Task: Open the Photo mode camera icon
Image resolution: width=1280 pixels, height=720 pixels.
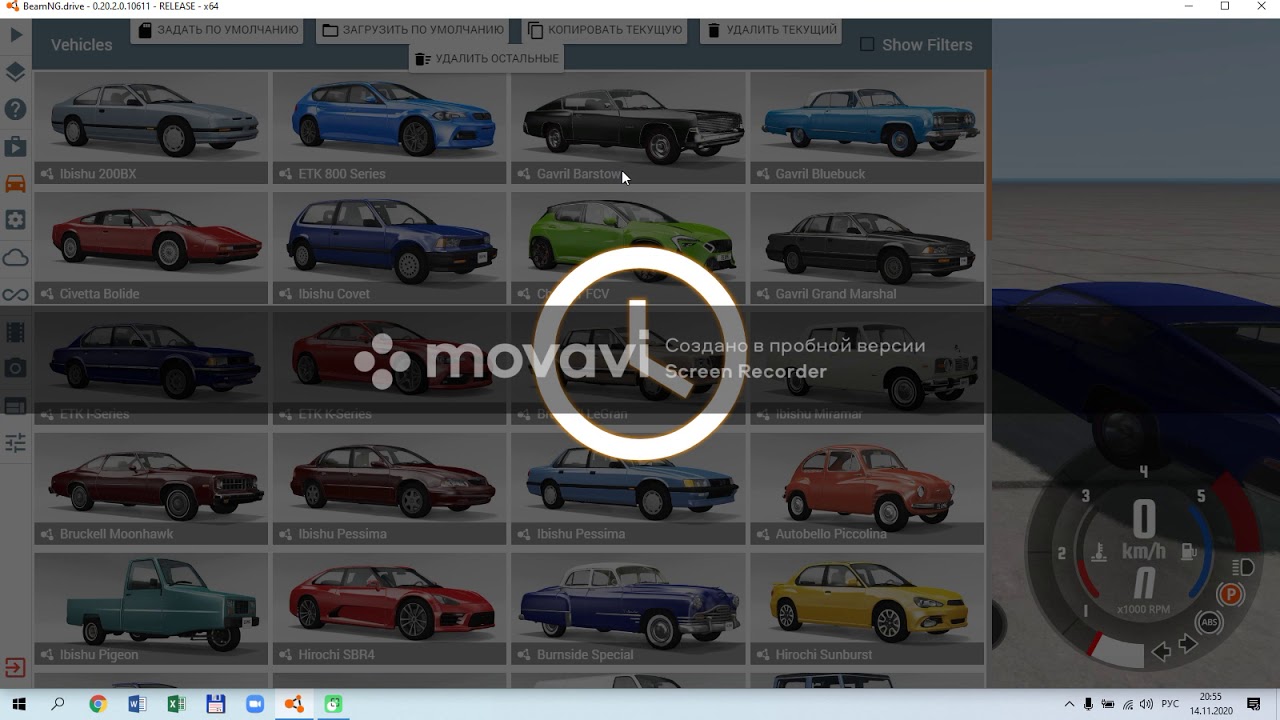Action: coord(16,368)
